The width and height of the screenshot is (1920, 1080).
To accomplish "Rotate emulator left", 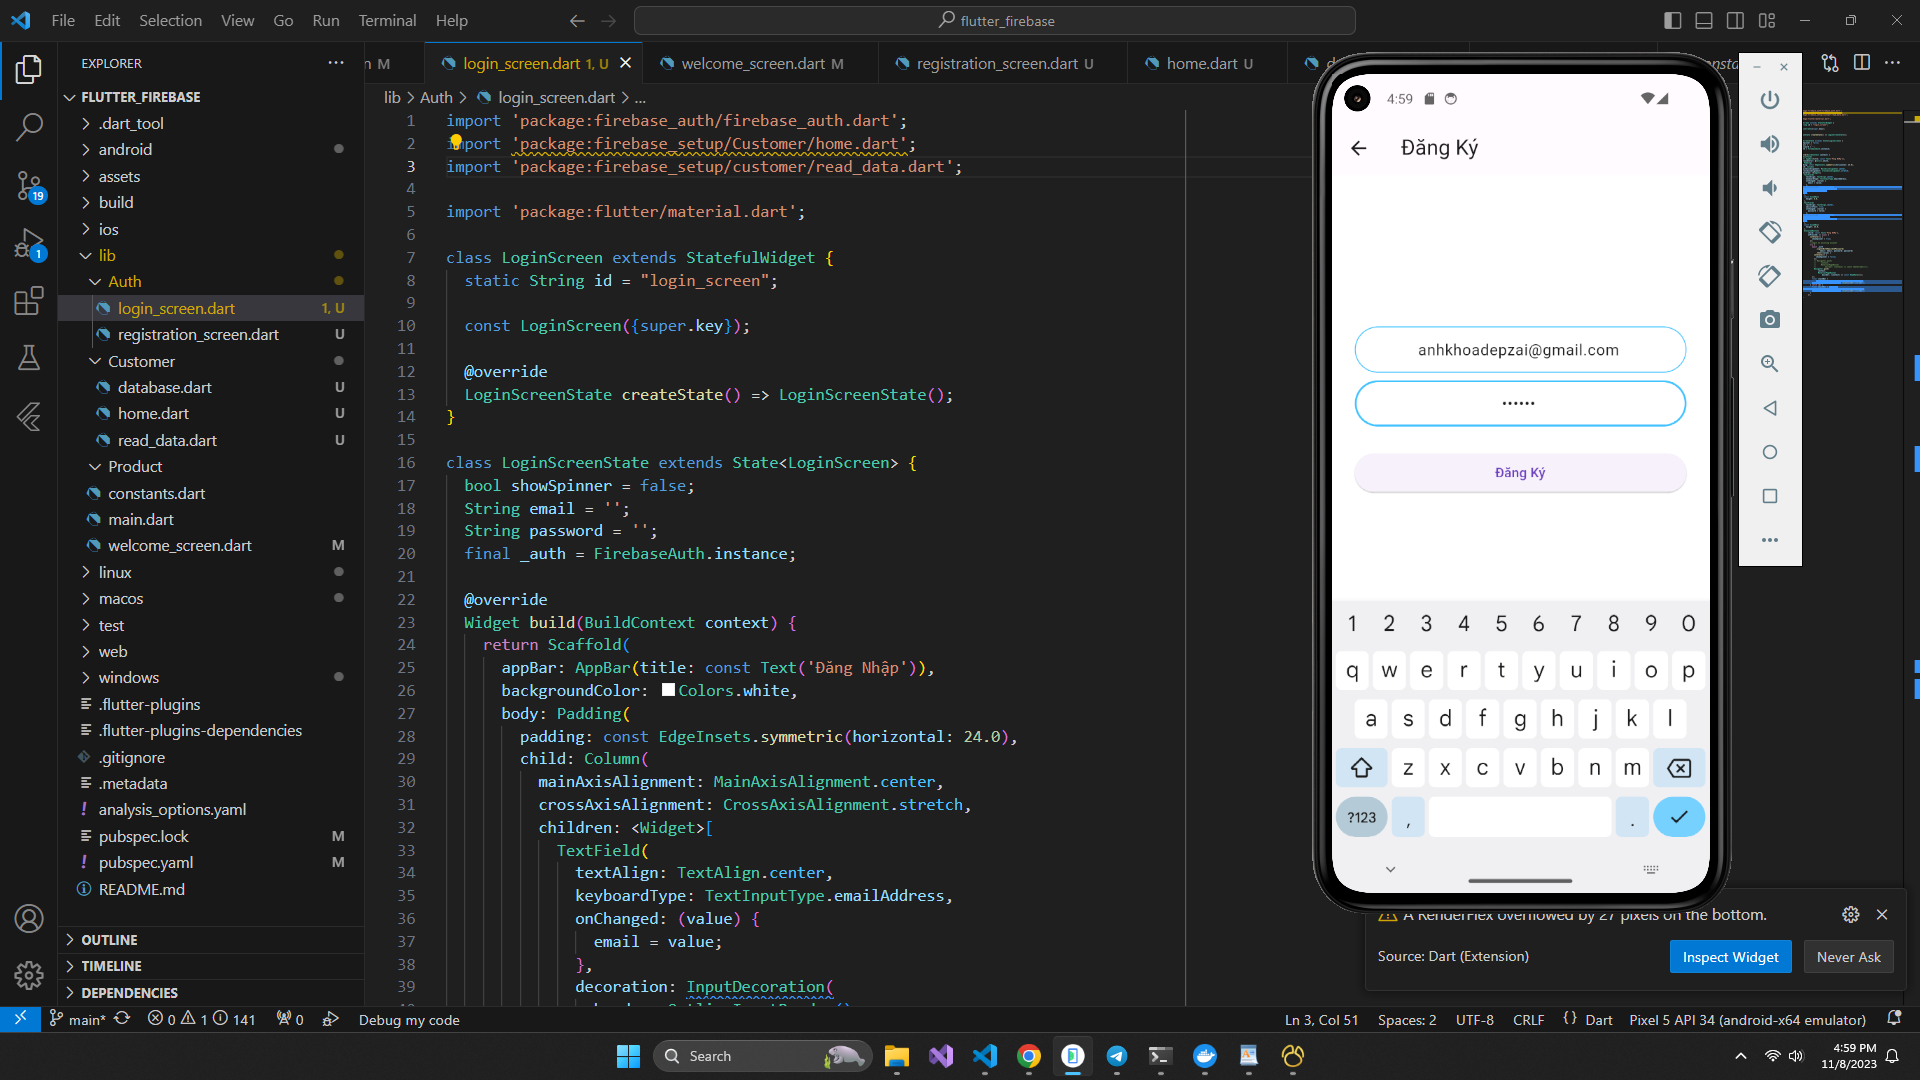I will pos(1769,232).
